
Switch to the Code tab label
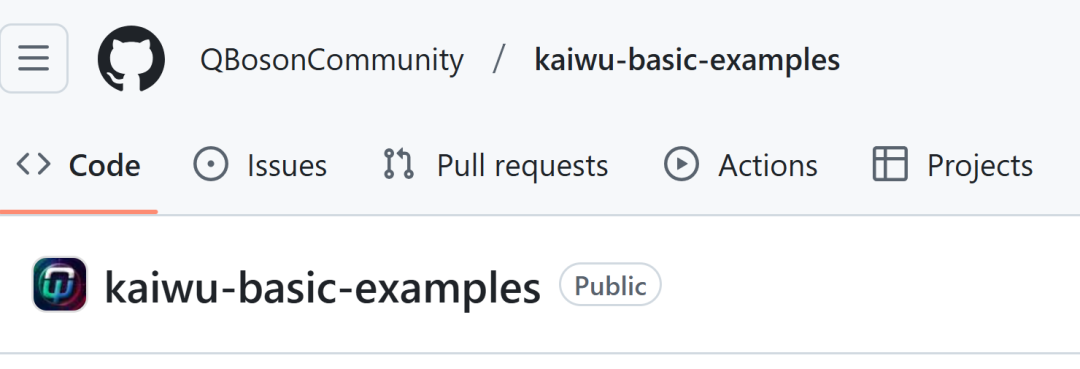click(105, 166)
